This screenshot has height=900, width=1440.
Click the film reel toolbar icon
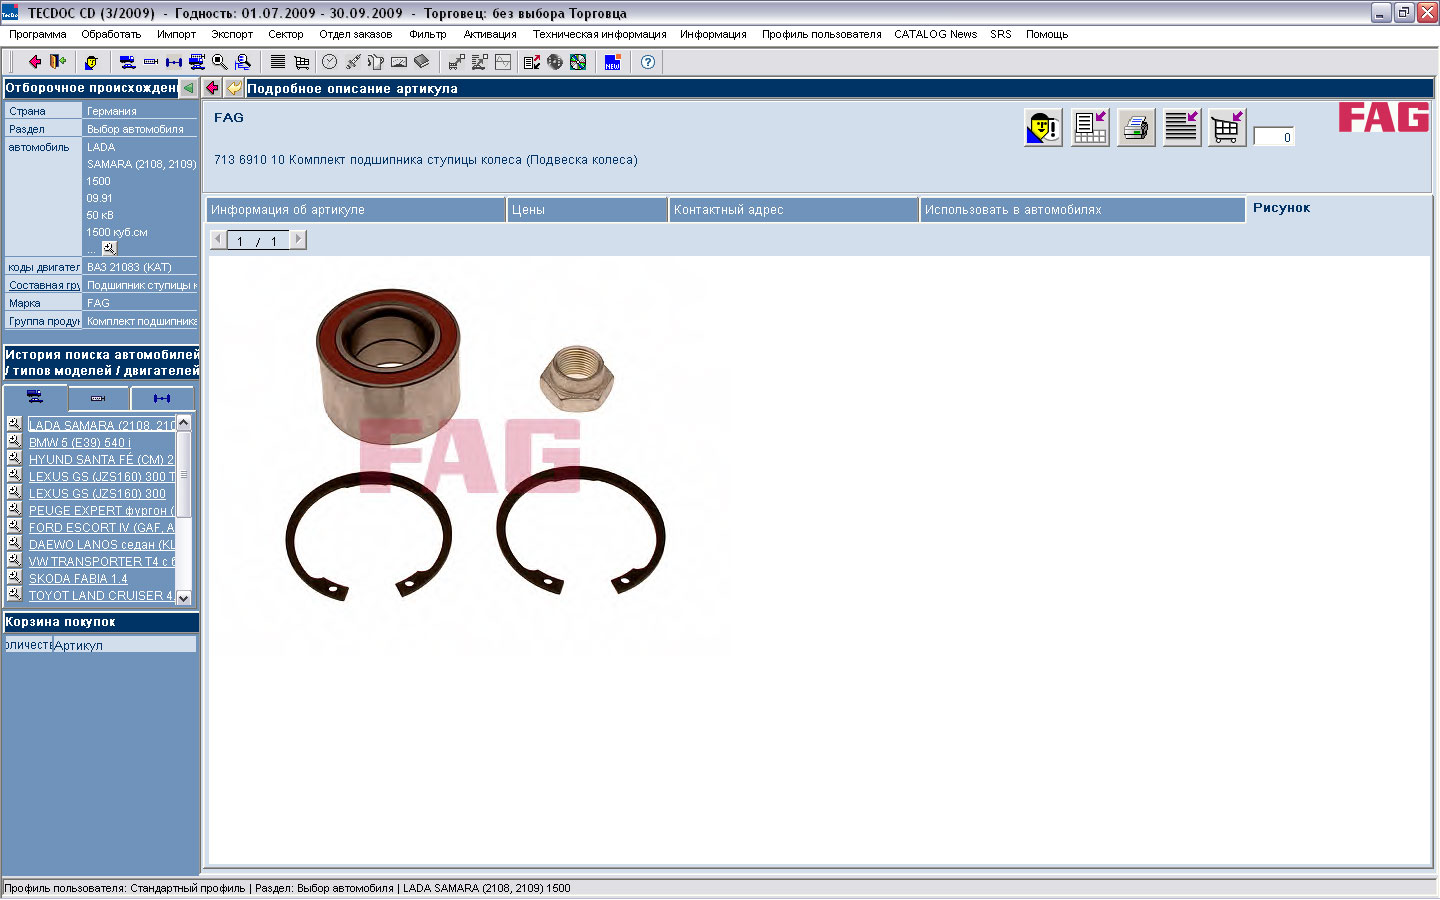(555, 62)
